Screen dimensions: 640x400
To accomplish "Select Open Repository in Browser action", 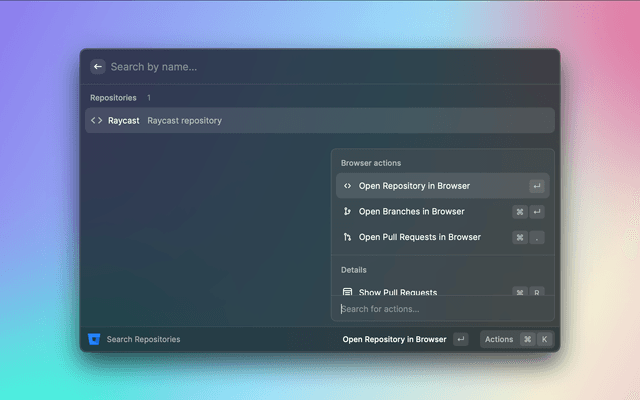I will tap(414, 186).
